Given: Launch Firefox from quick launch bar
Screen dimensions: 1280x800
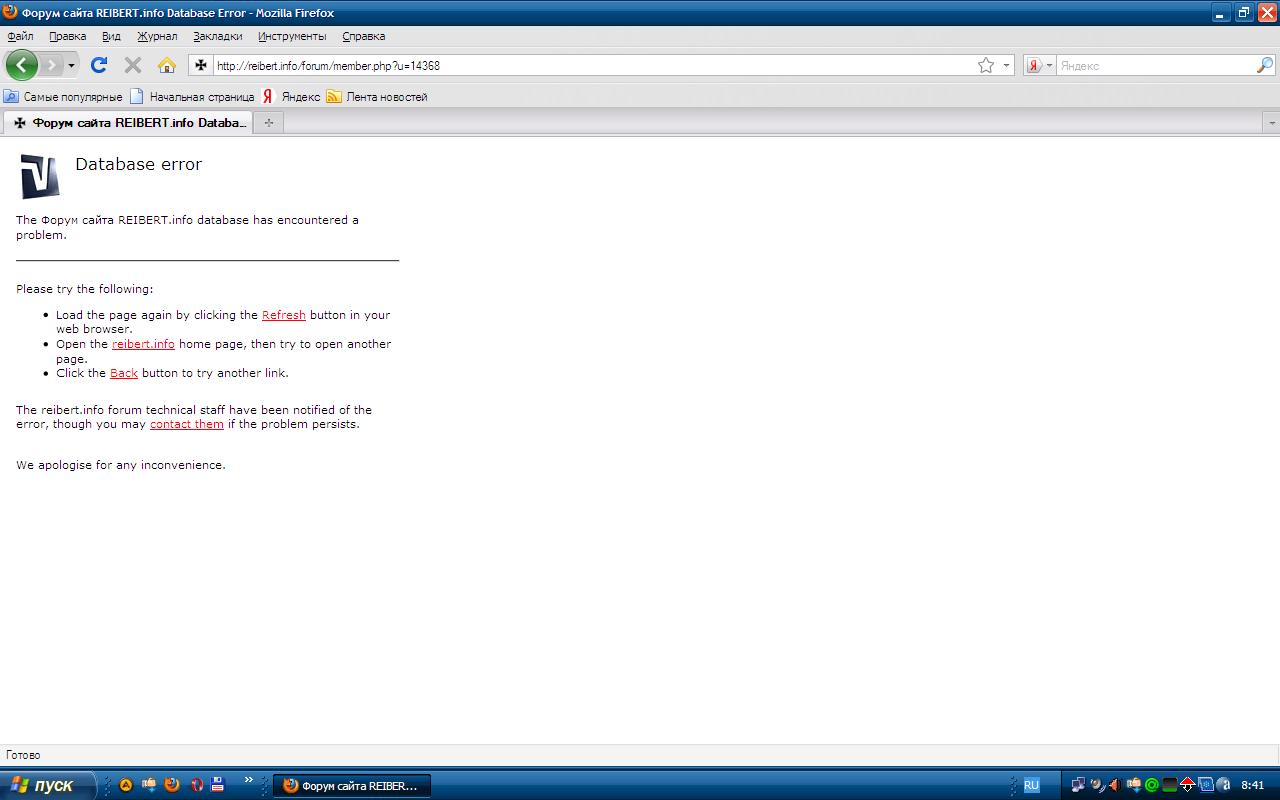Looking at the screenshot, I should tap(172, 785).
